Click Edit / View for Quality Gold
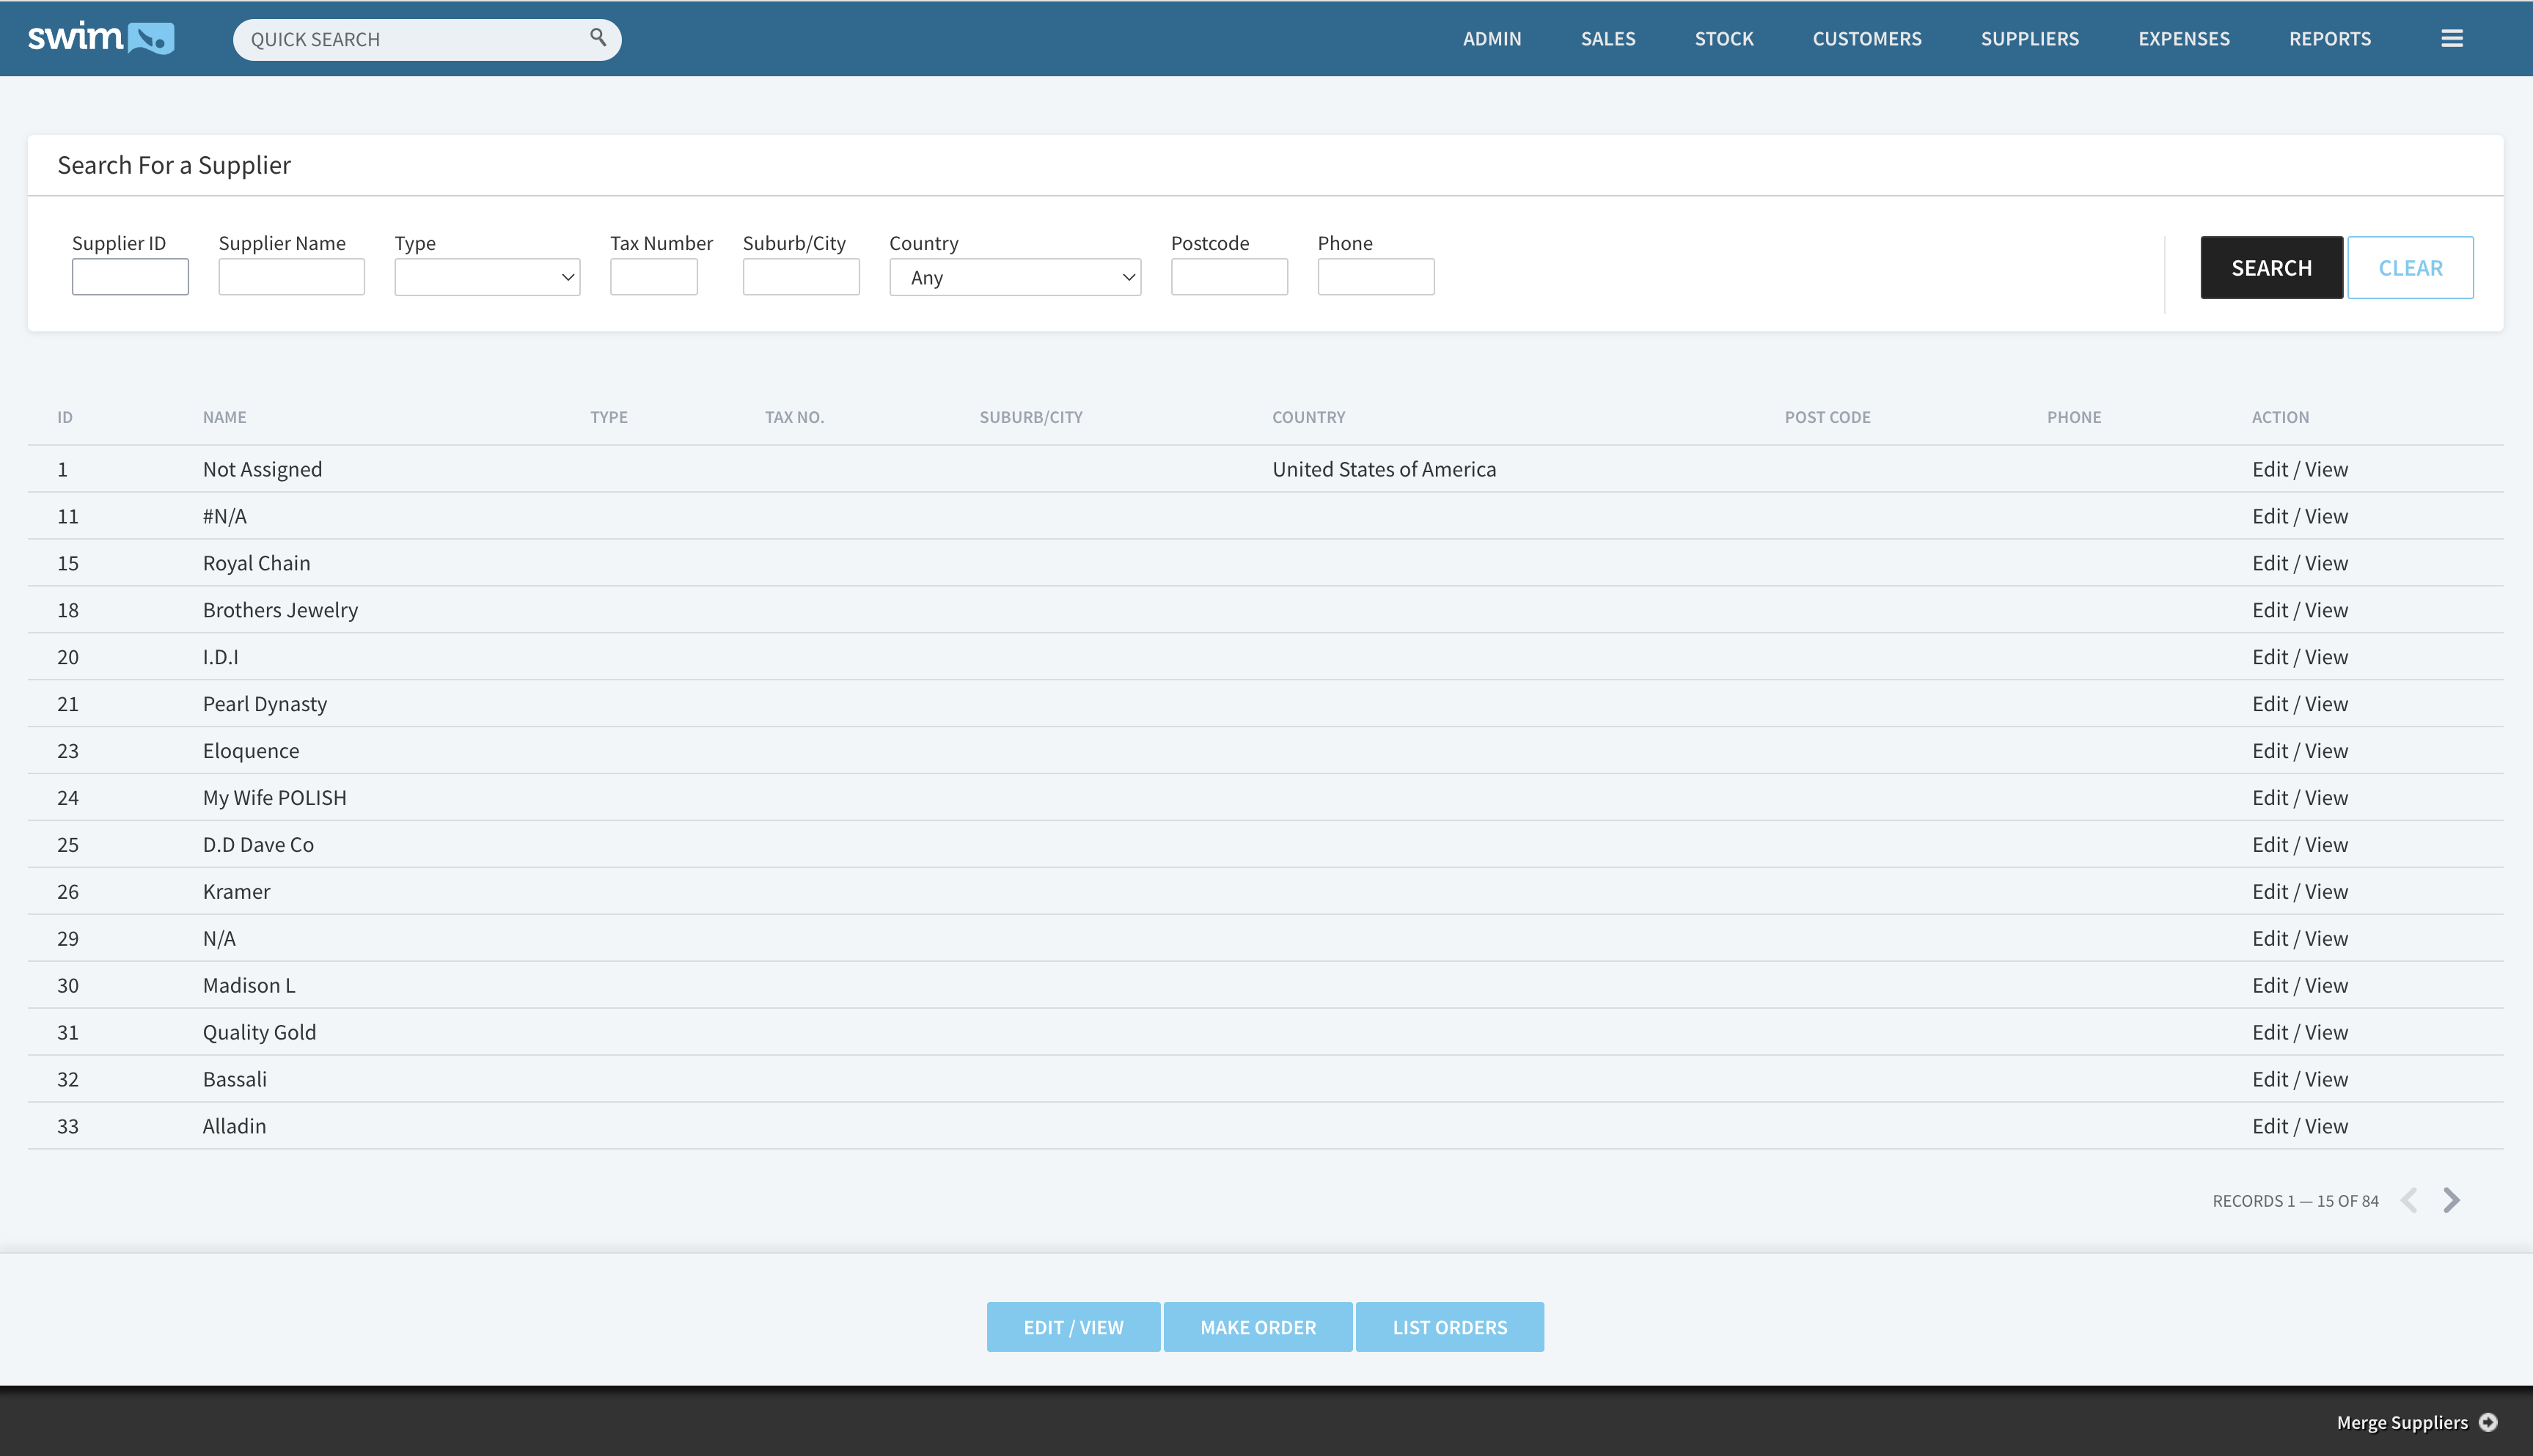The image size is (2533, 1456). pos(2299,1032)
